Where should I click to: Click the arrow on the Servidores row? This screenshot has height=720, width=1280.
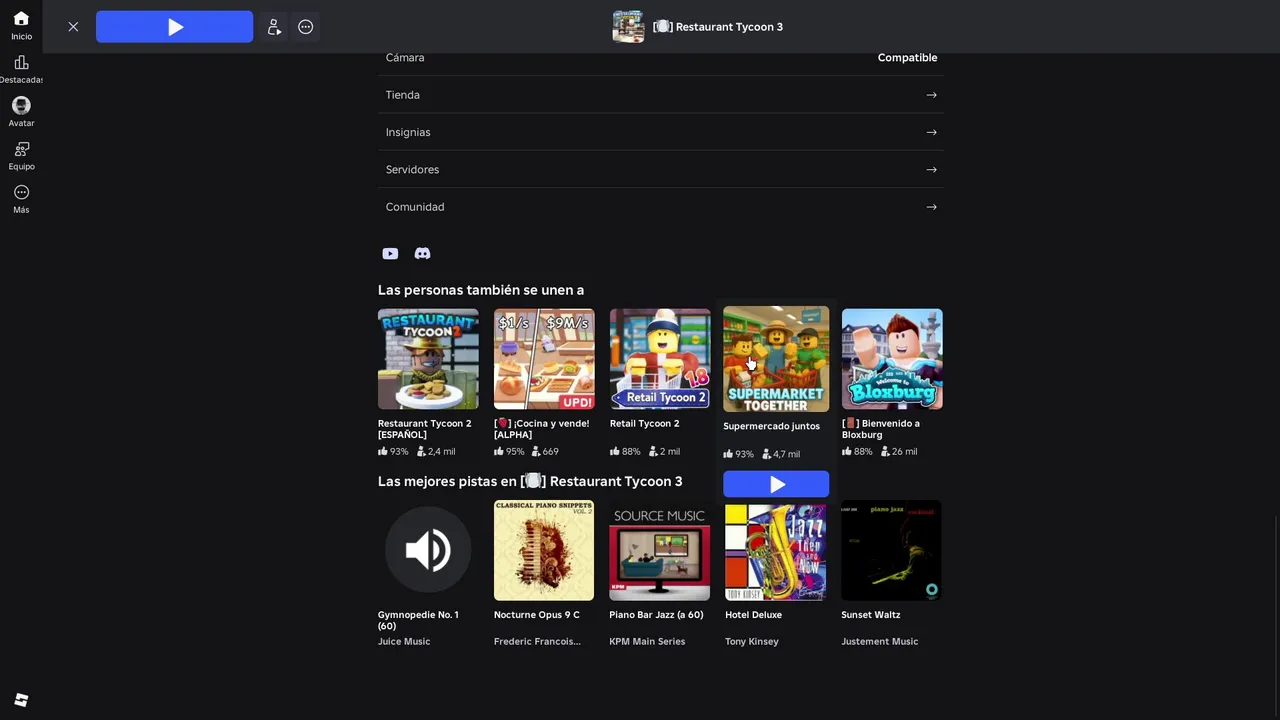click(931, 170)
